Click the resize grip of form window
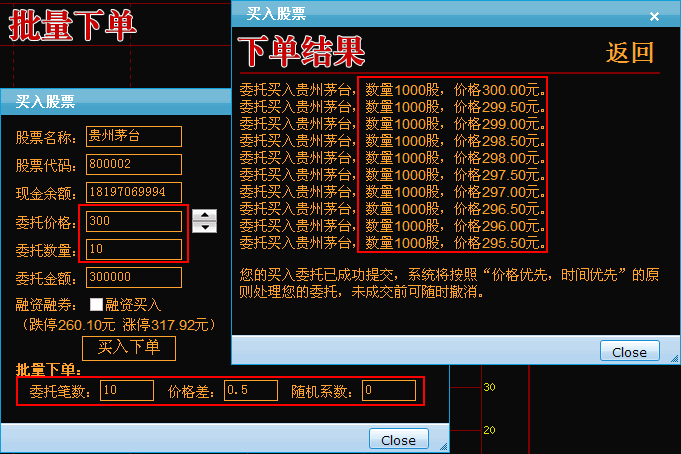Image resolution: width=681 pixels, height=454 pixels. pyautogui.click(x=443, y=446)
